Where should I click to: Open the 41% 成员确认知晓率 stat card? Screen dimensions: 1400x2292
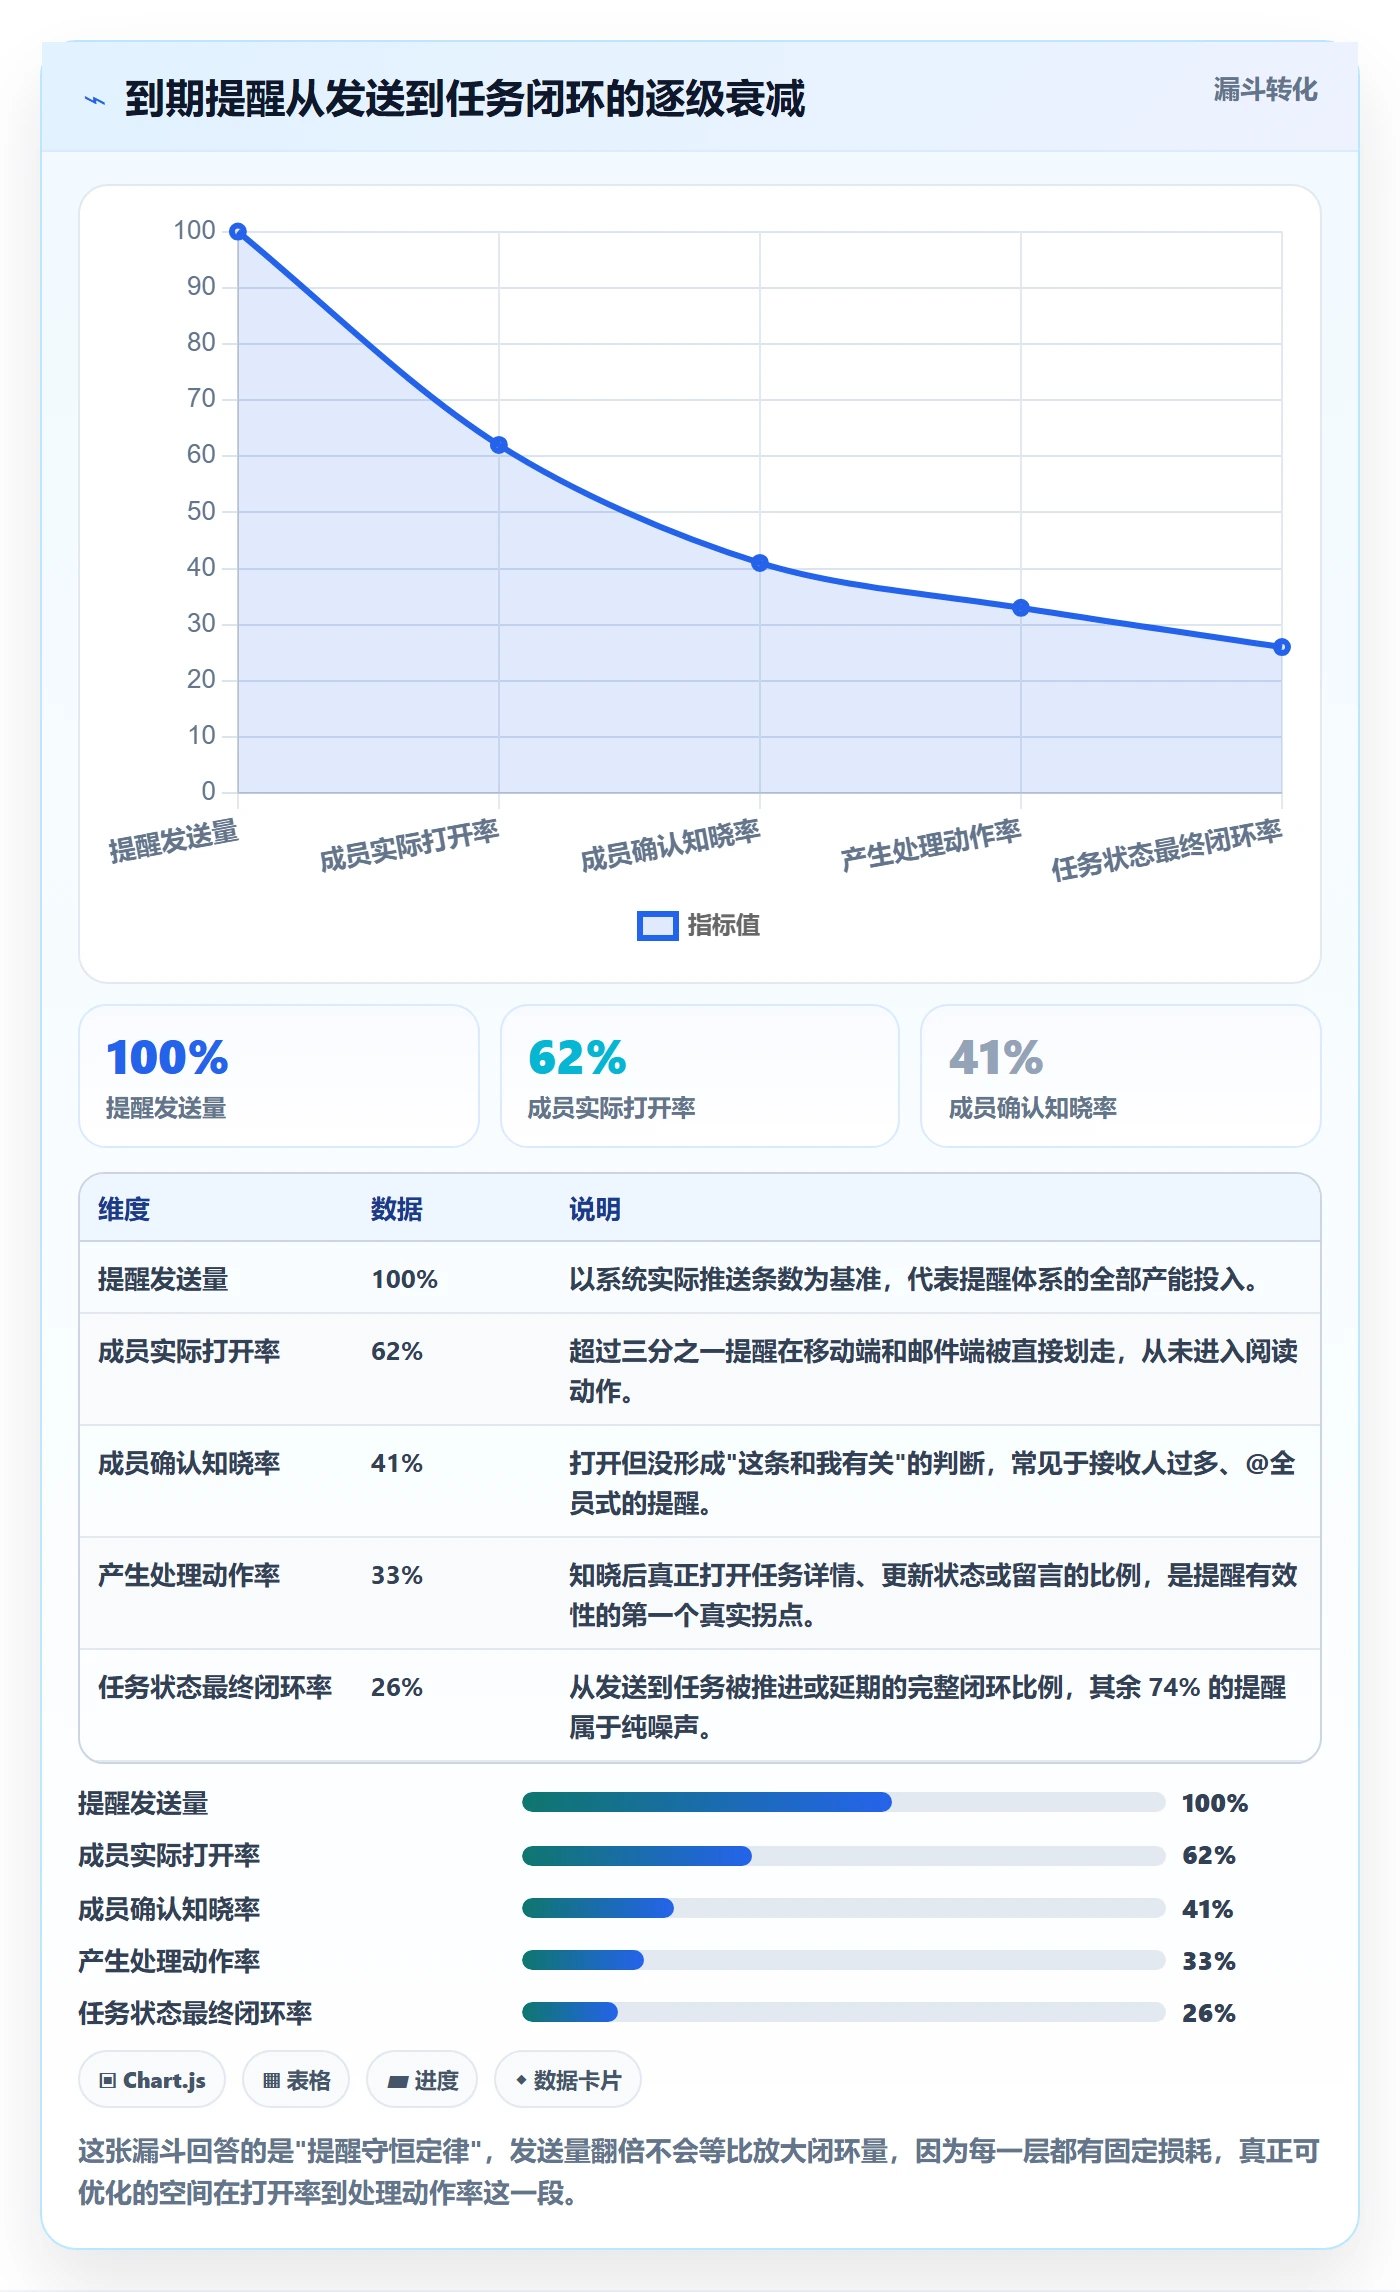(x=1121, y=1076)
